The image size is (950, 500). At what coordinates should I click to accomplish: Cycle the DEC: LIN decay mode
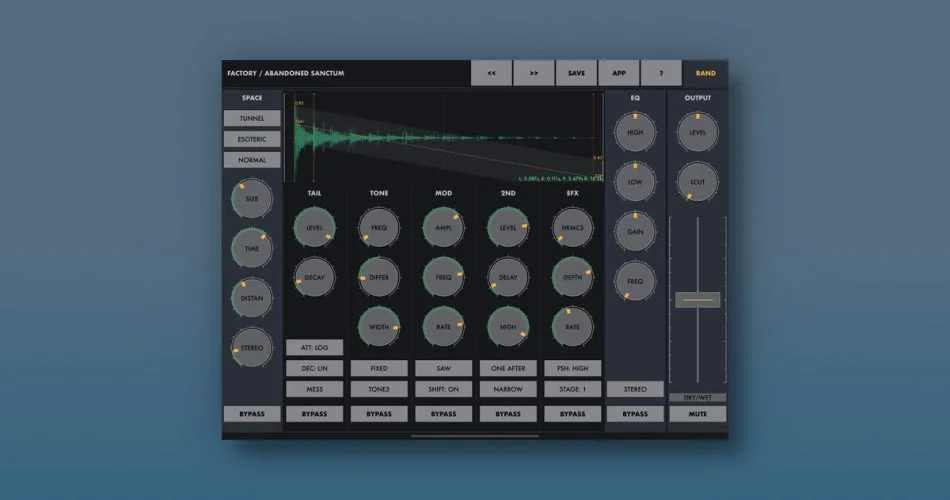[x=314, y=368]
